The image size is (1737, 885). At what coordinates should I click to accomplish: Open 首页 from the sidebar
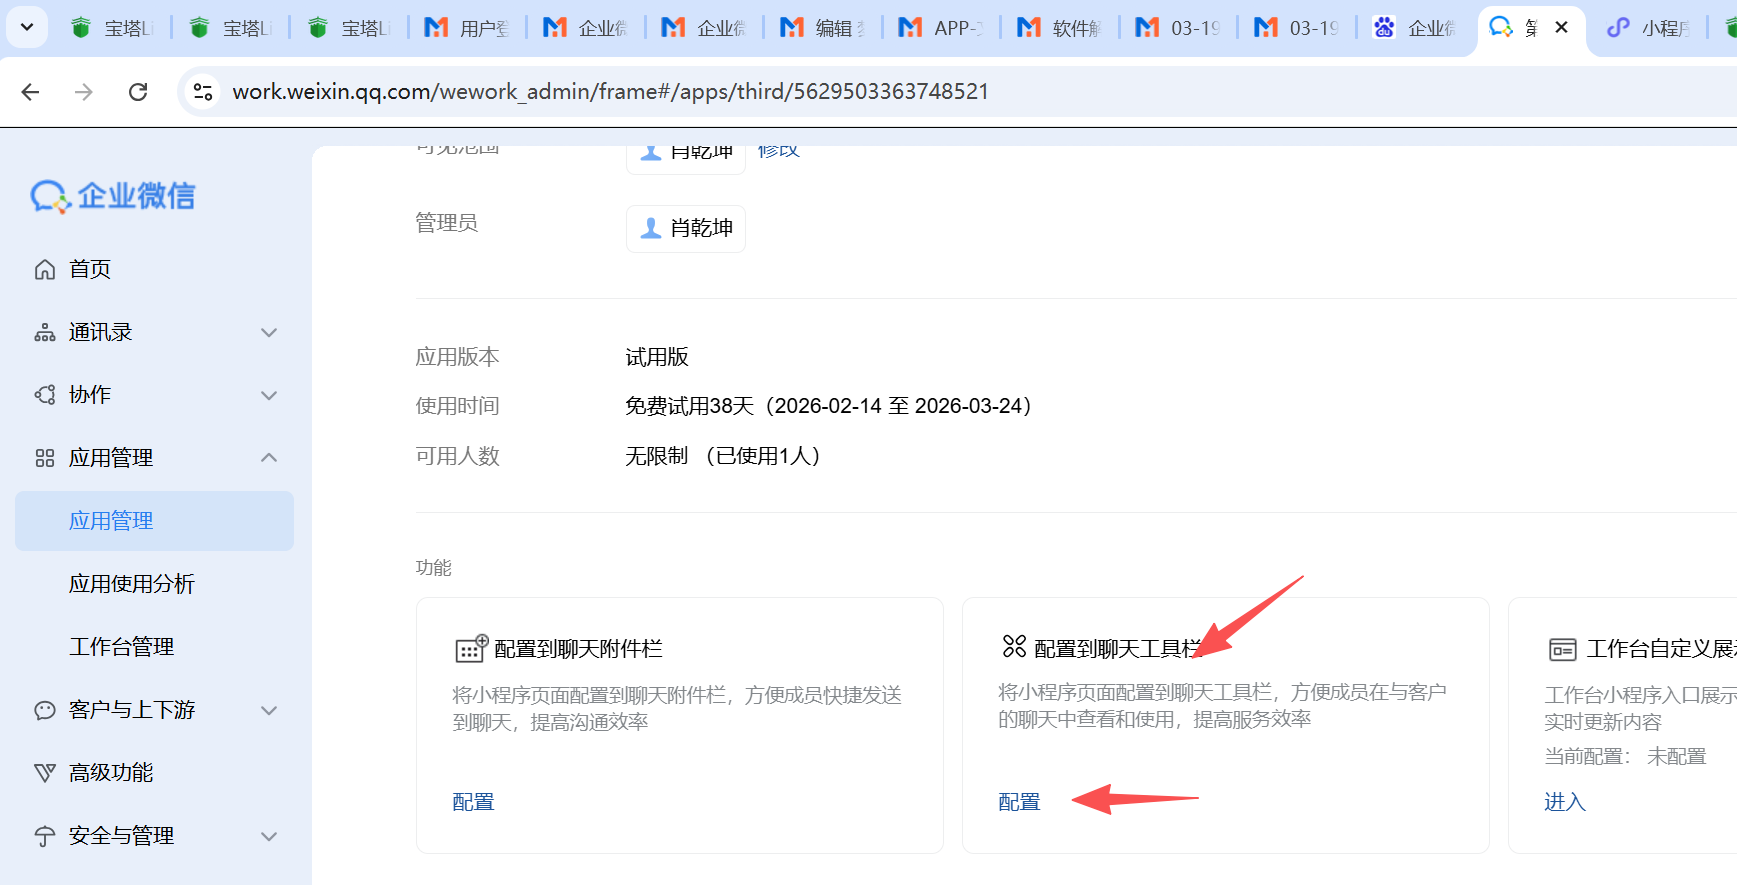pyautogui.click(x=89, y=269)
